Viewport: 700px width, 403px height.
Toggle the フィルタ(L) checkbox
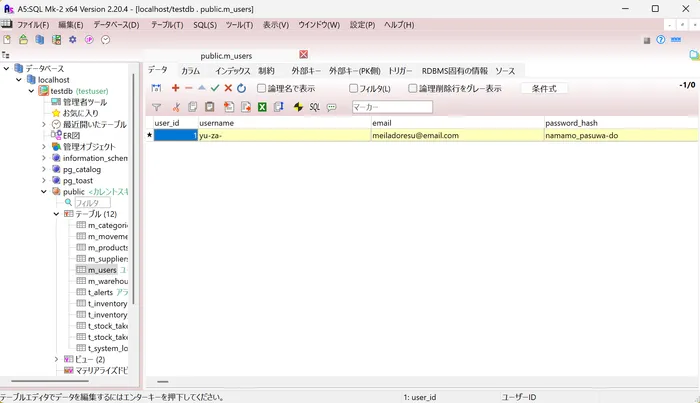click(354, 88)
